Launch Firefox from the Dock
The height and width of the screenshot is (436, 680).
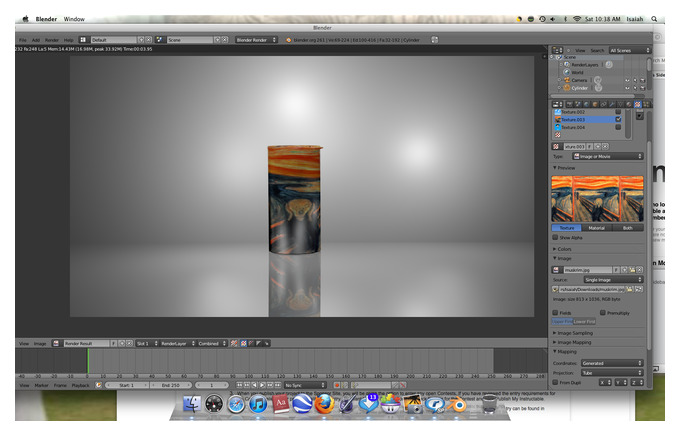(324, 404)
